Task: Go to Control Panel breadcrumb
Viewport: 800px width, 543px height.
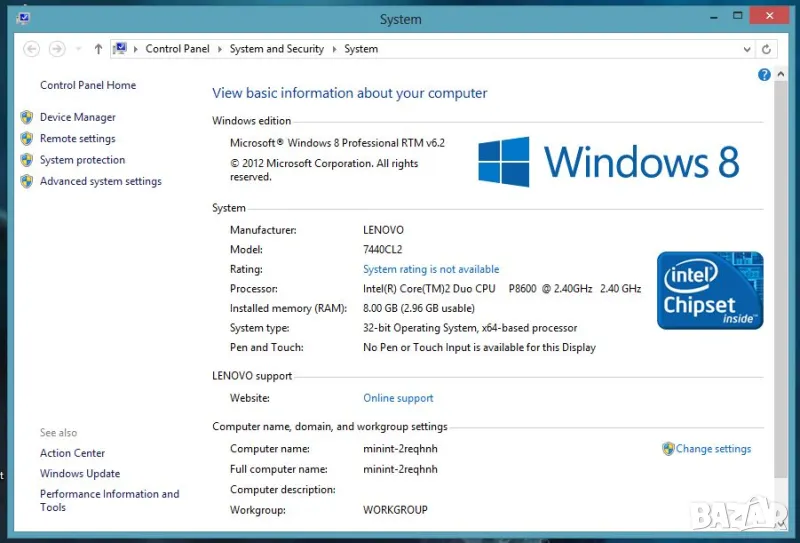Action: coord(177,49)
